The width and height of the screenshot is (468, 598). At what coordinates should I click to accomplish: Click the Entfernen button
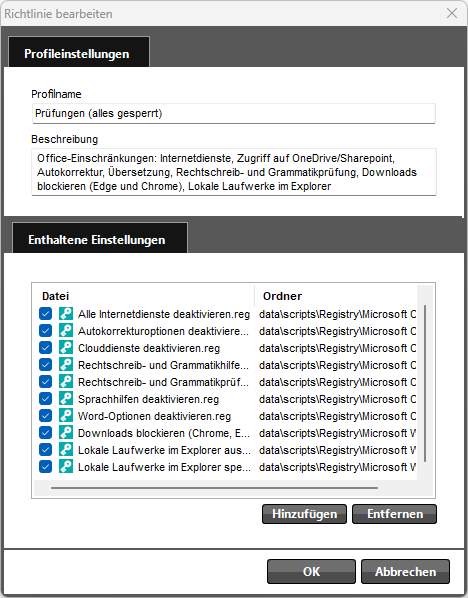394,514
